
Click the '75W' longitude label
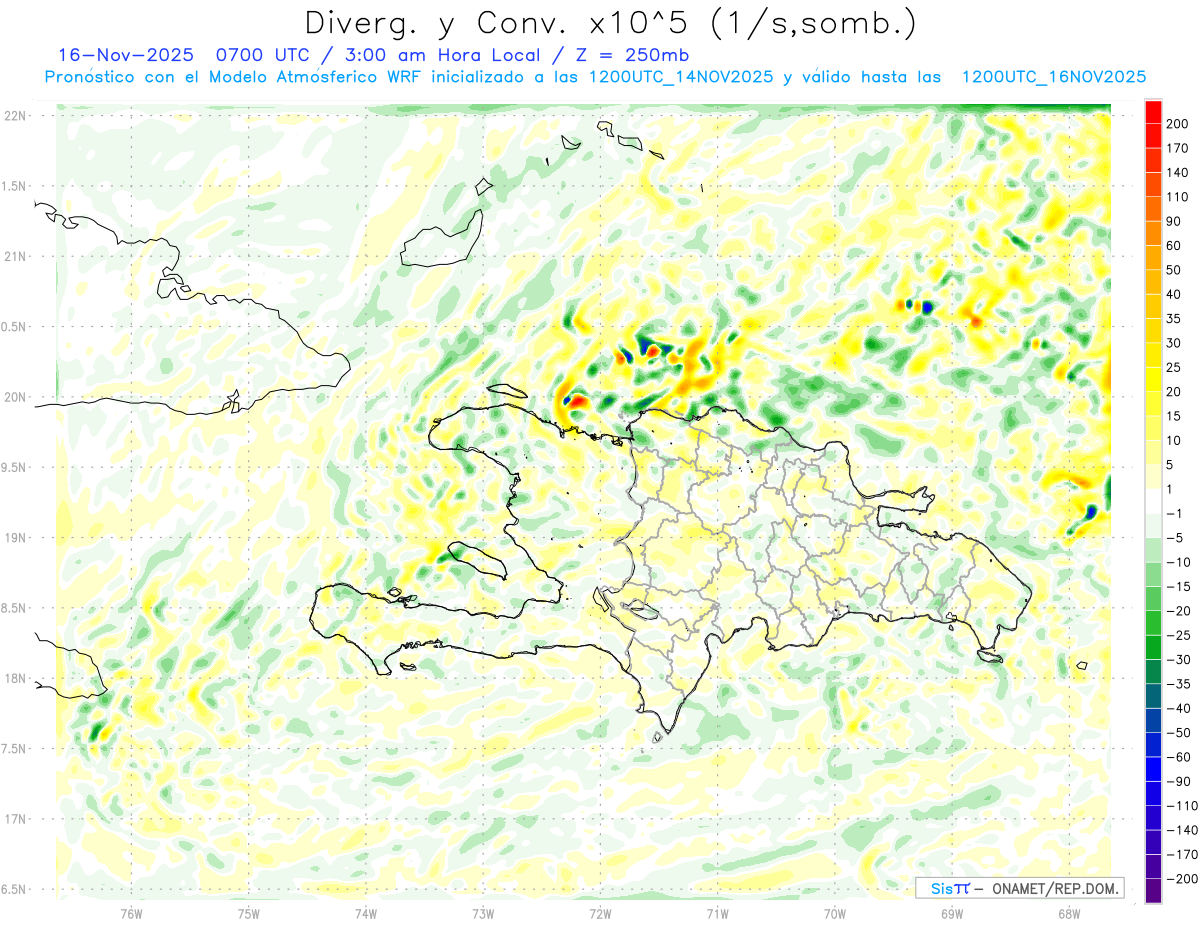249,914
